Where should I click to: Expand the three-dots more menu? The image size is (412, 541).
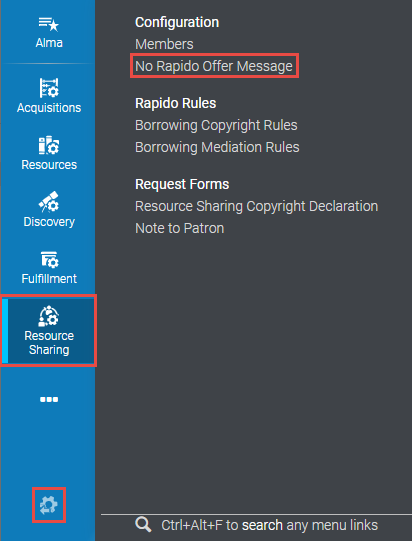(x=49, y=400)
